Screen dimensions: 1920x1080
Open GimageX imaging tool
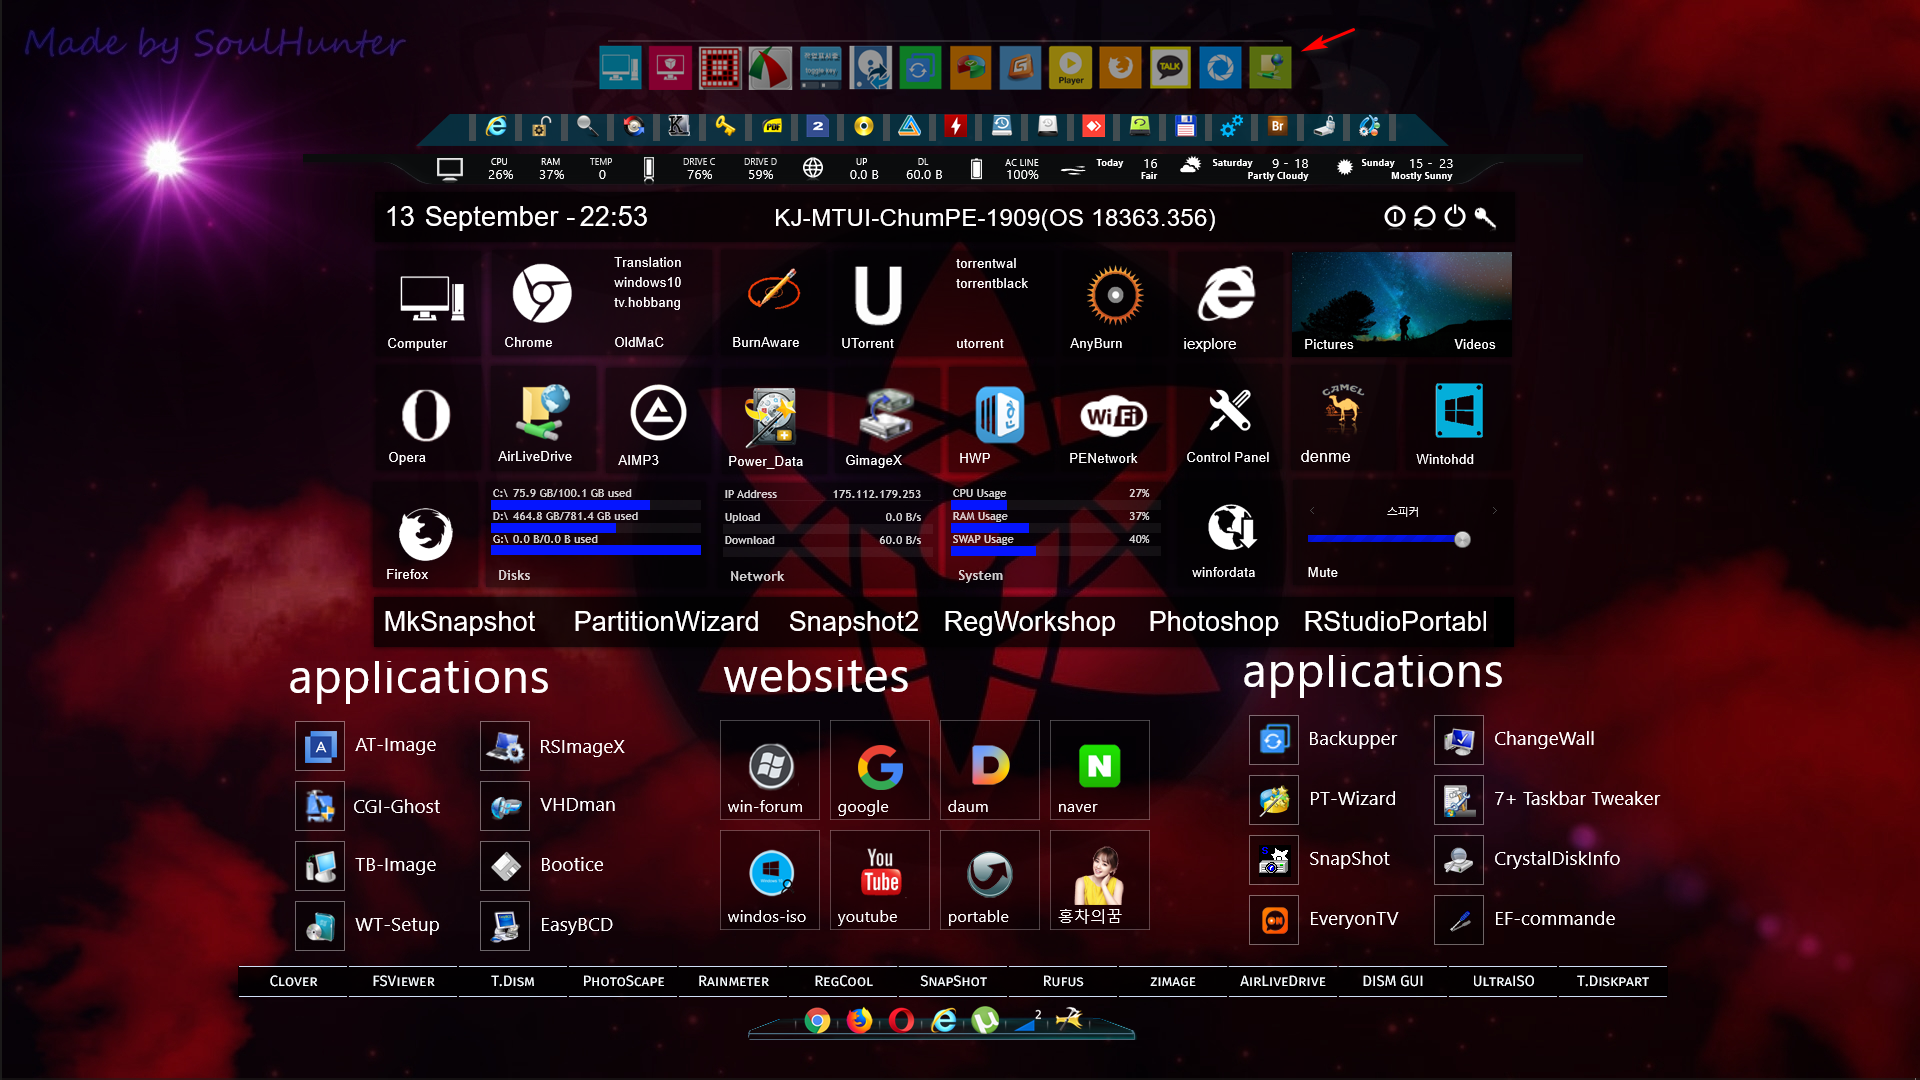[x=885, y=415]
